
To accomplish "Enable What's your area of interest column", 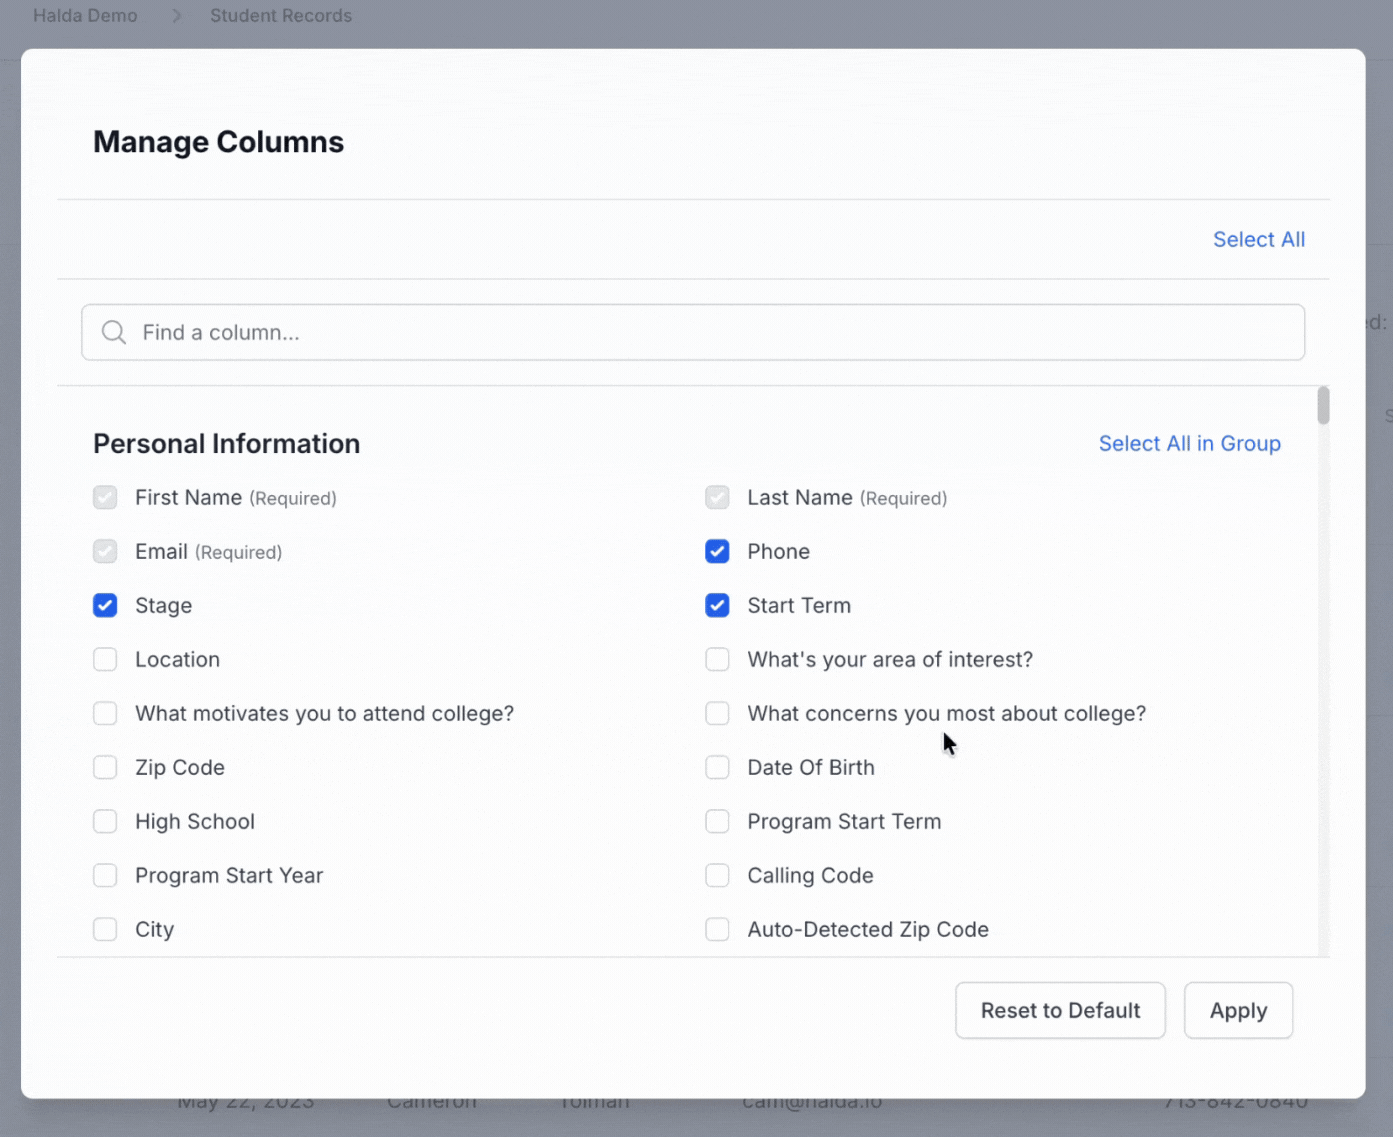I will click(x=717, y=659).
